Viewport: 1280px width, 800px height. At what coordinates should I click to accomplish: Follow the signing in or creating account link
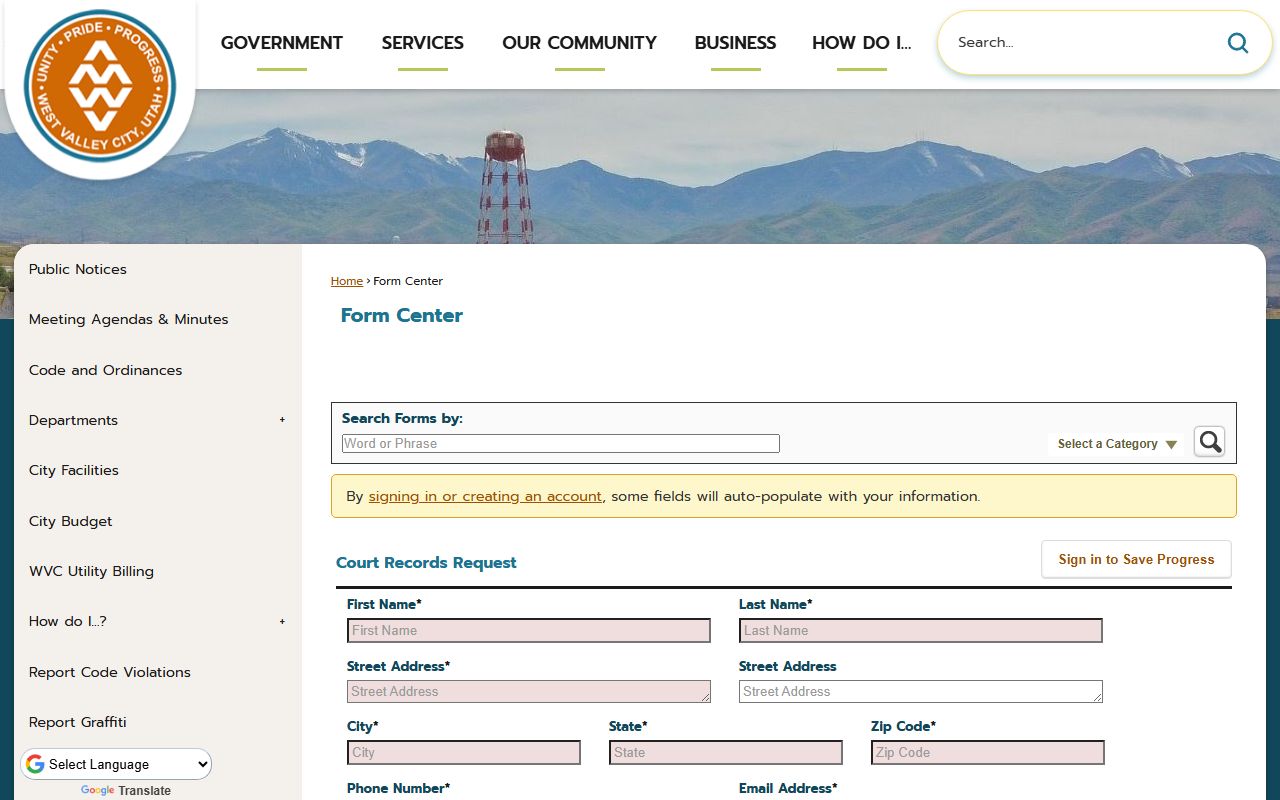click(485, 496)
